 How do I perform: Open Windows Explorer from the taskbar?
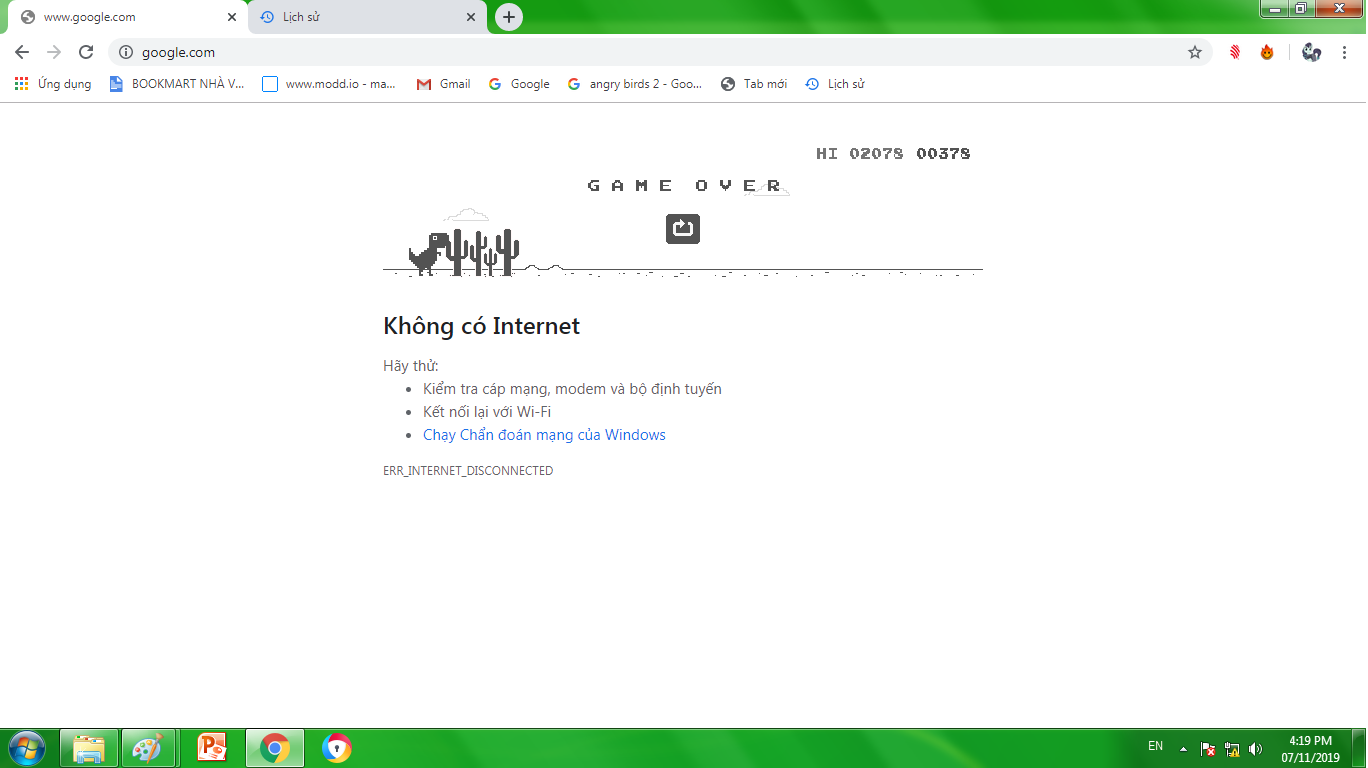[89, 748]
